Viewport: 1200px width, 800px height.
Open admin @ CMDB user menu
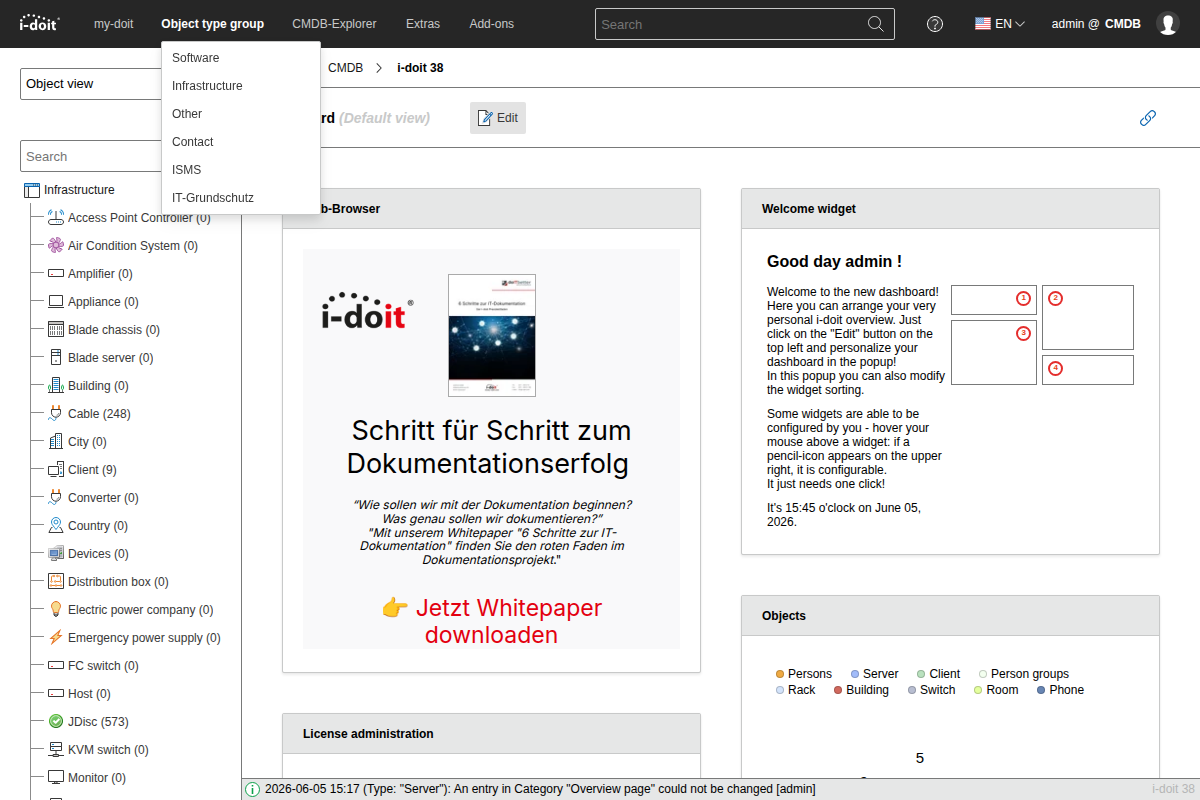(x=1096, y=24)
